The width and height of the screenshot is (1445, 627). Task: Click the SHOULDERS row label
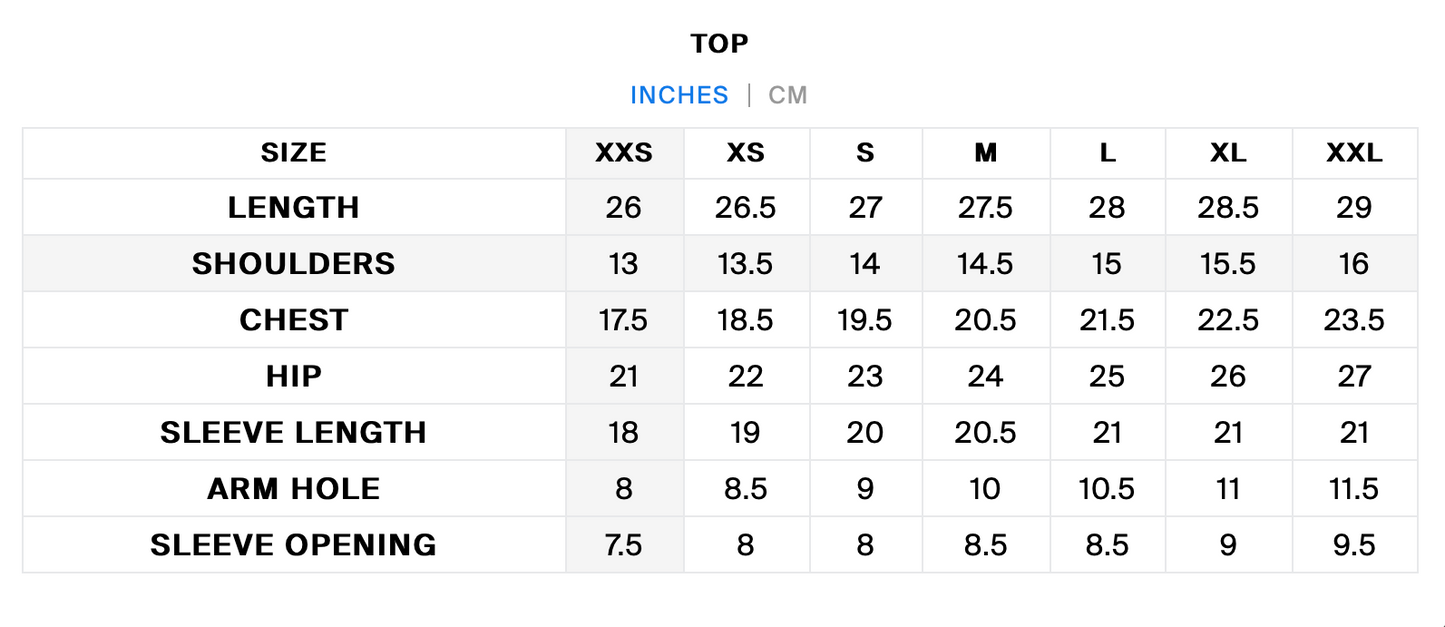pos(294,264)
